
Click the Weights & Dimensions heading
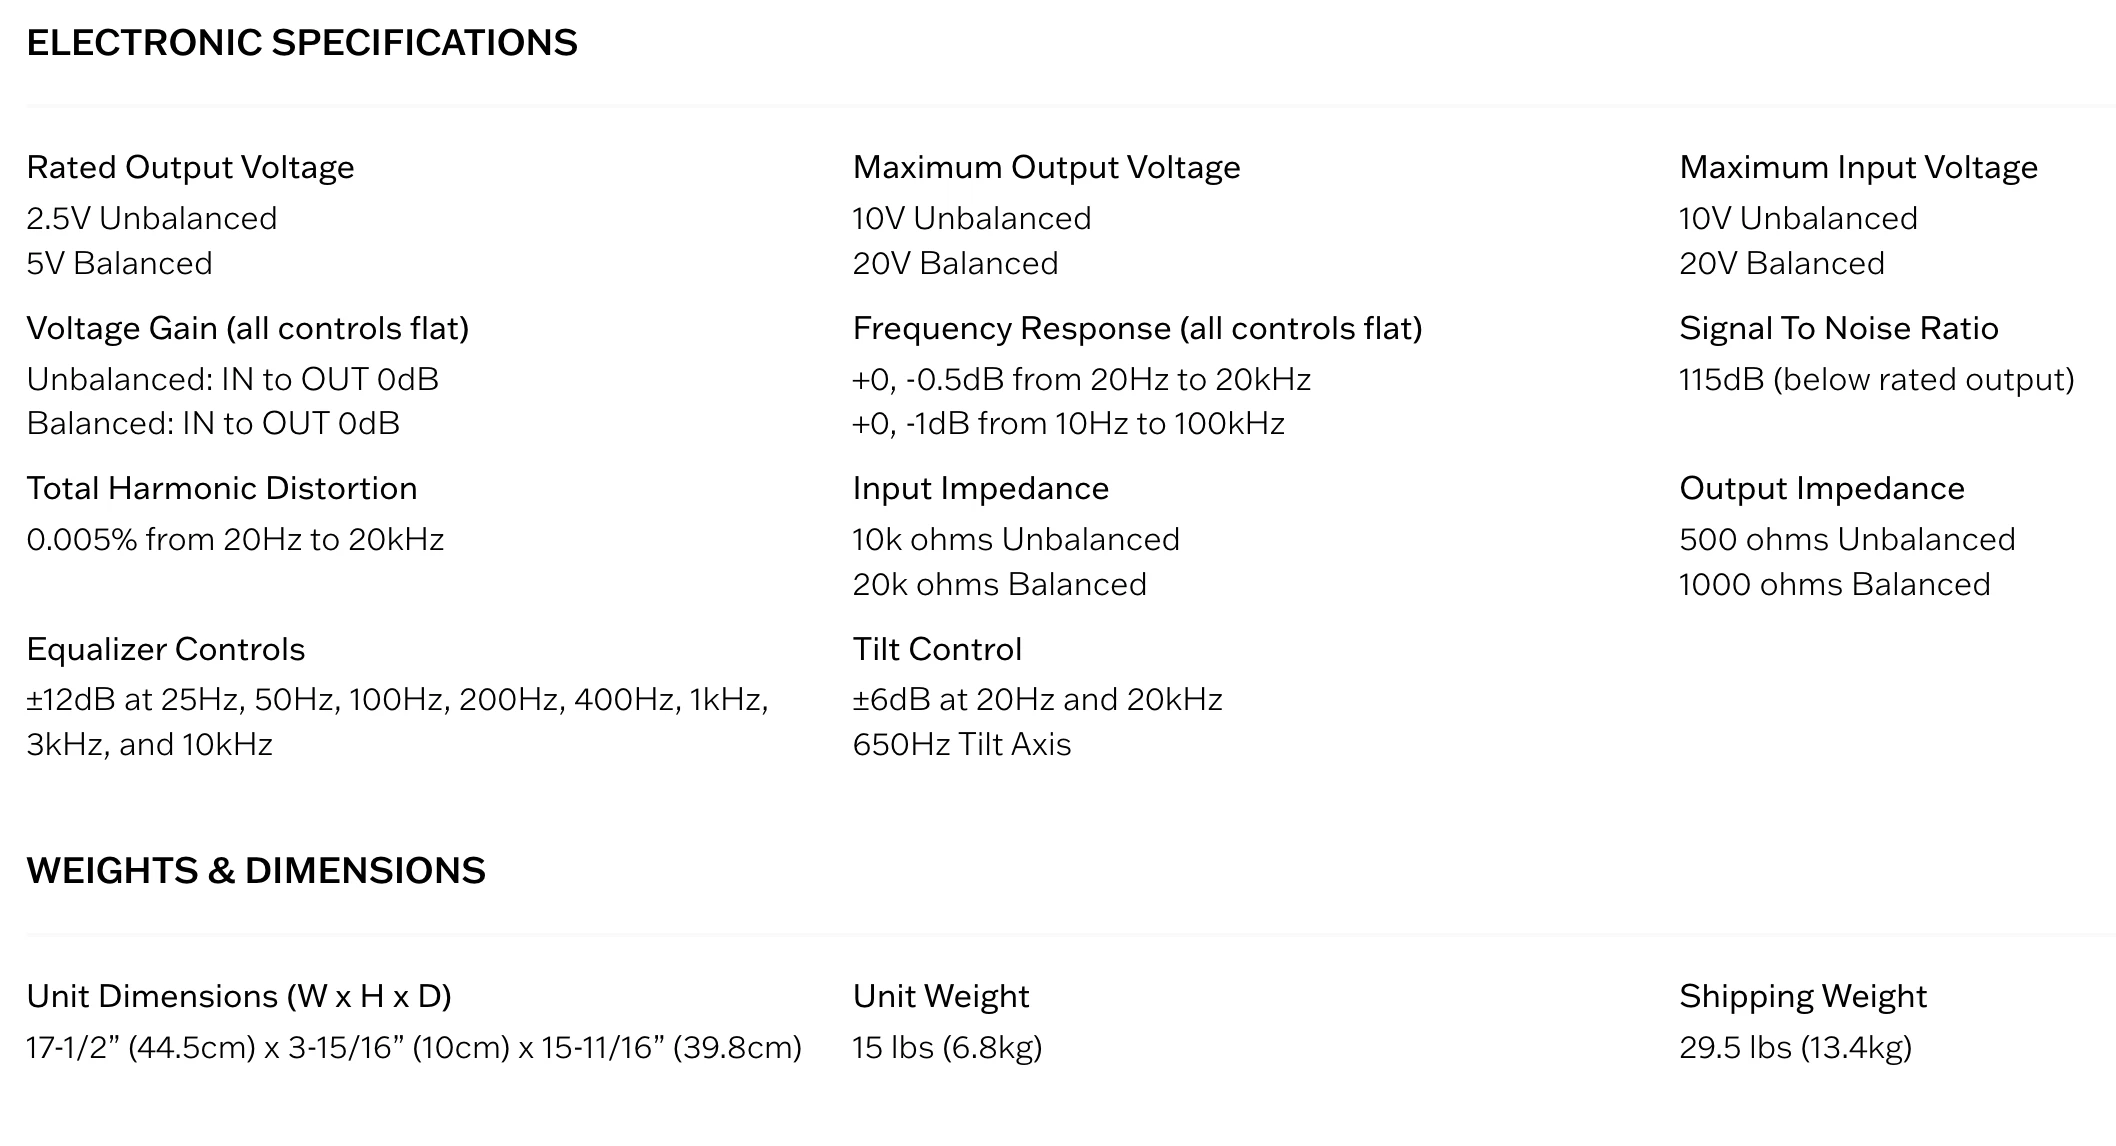click(256, 871)
